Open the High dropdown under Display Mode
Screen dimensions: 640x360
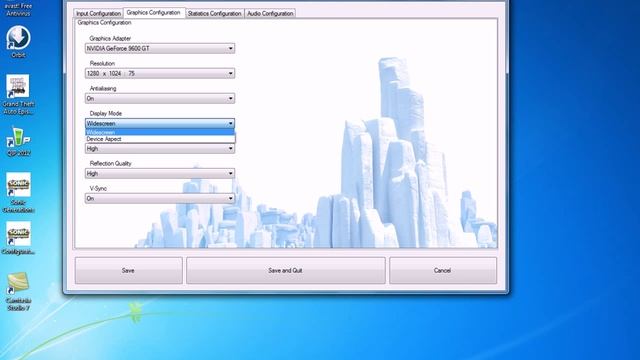pyautogui.click(x=160, y=149)
